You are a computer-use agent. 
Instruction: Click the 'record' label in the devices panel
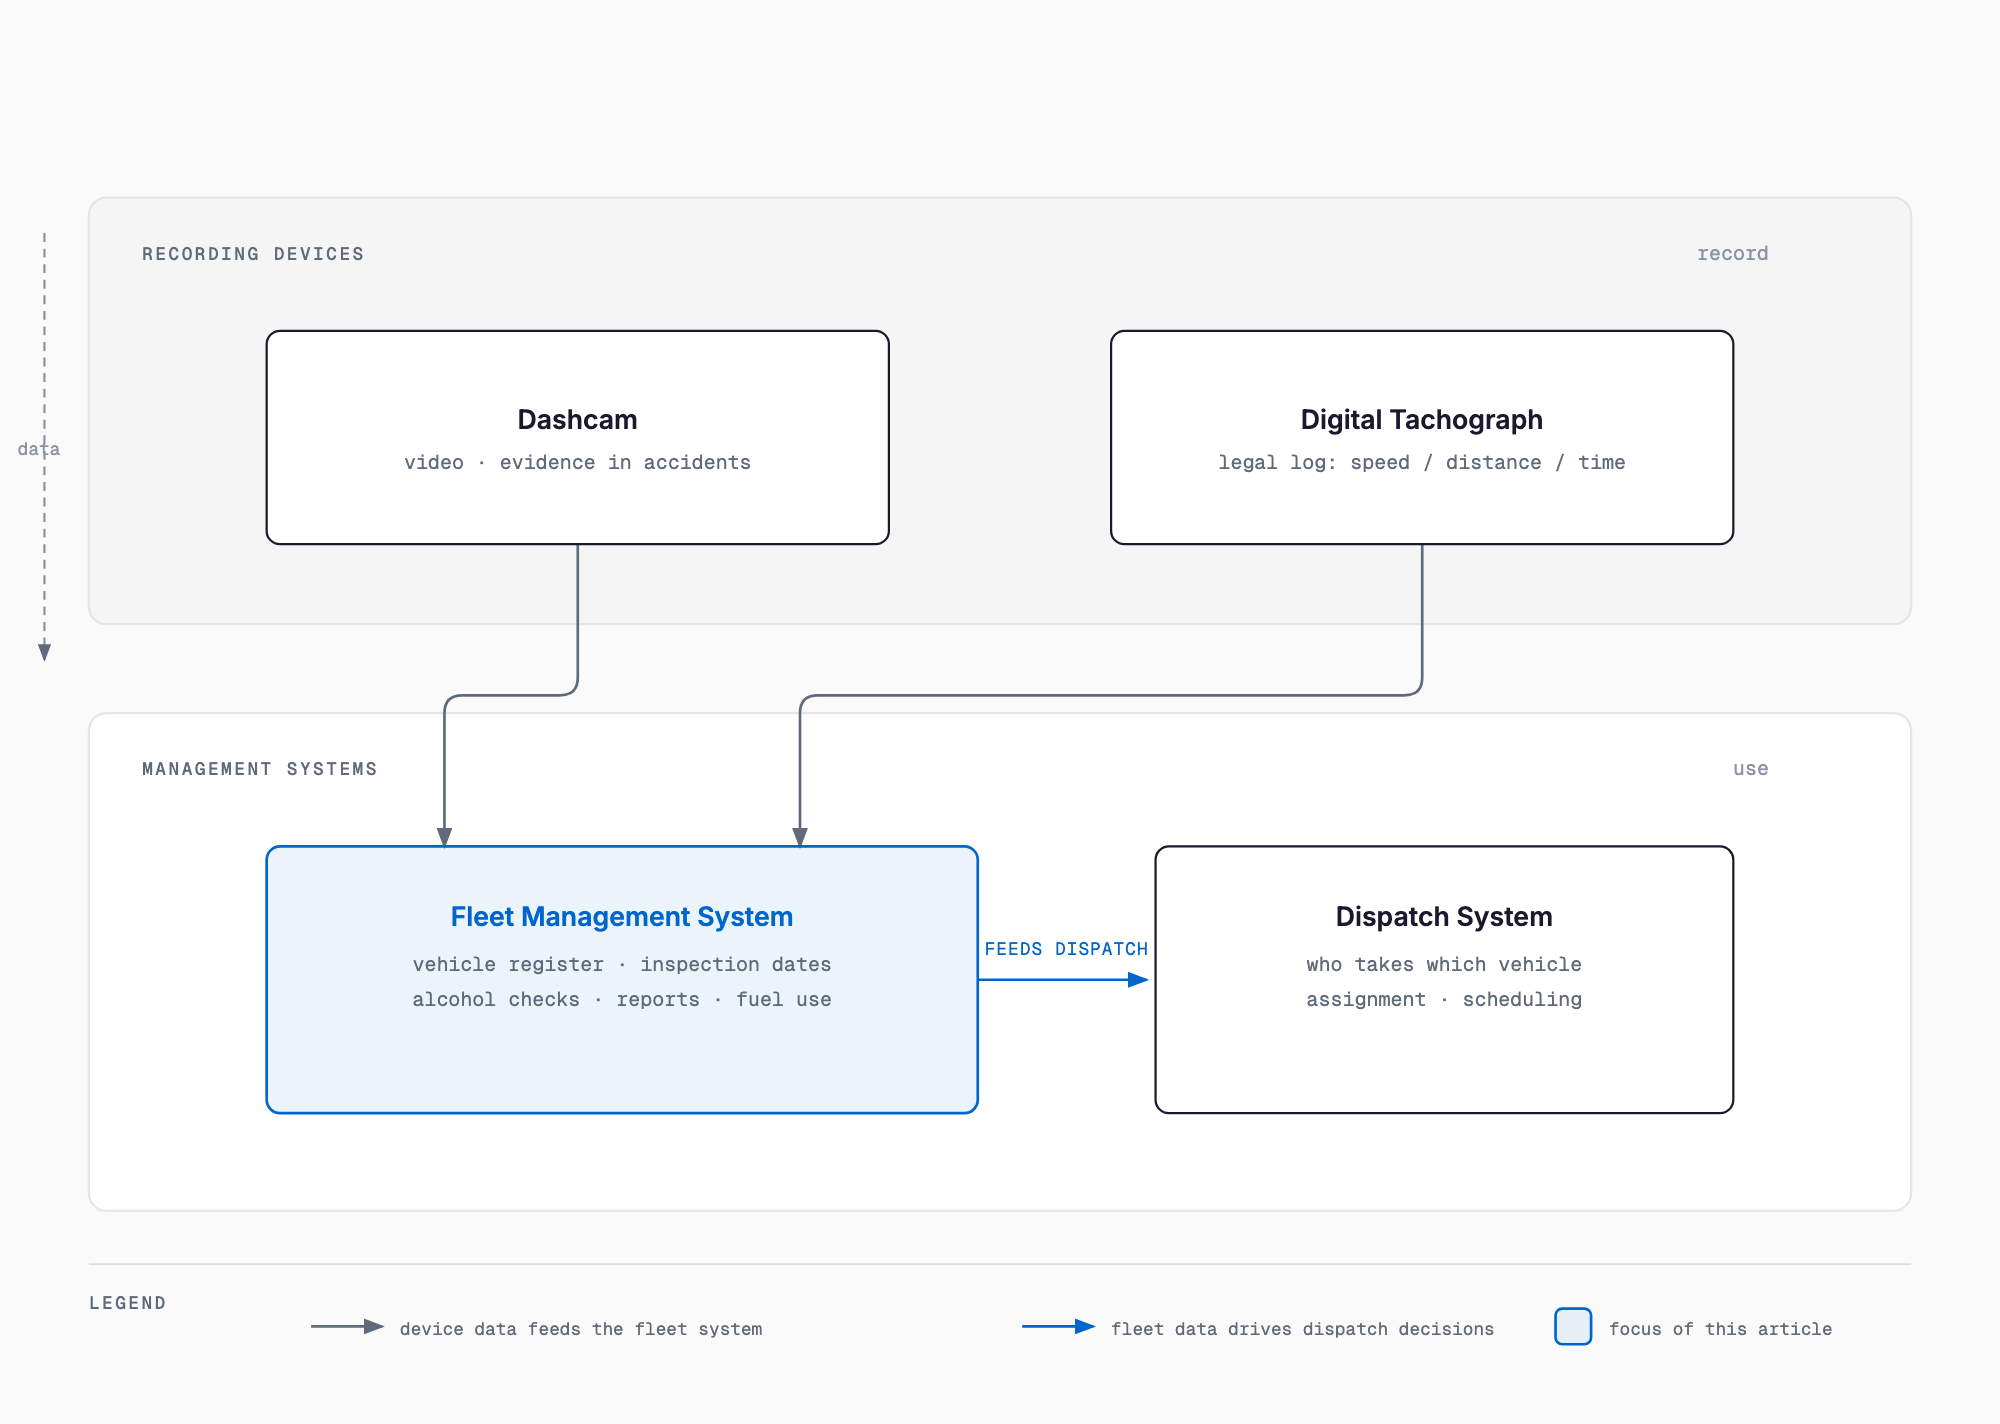point(1732,254)
